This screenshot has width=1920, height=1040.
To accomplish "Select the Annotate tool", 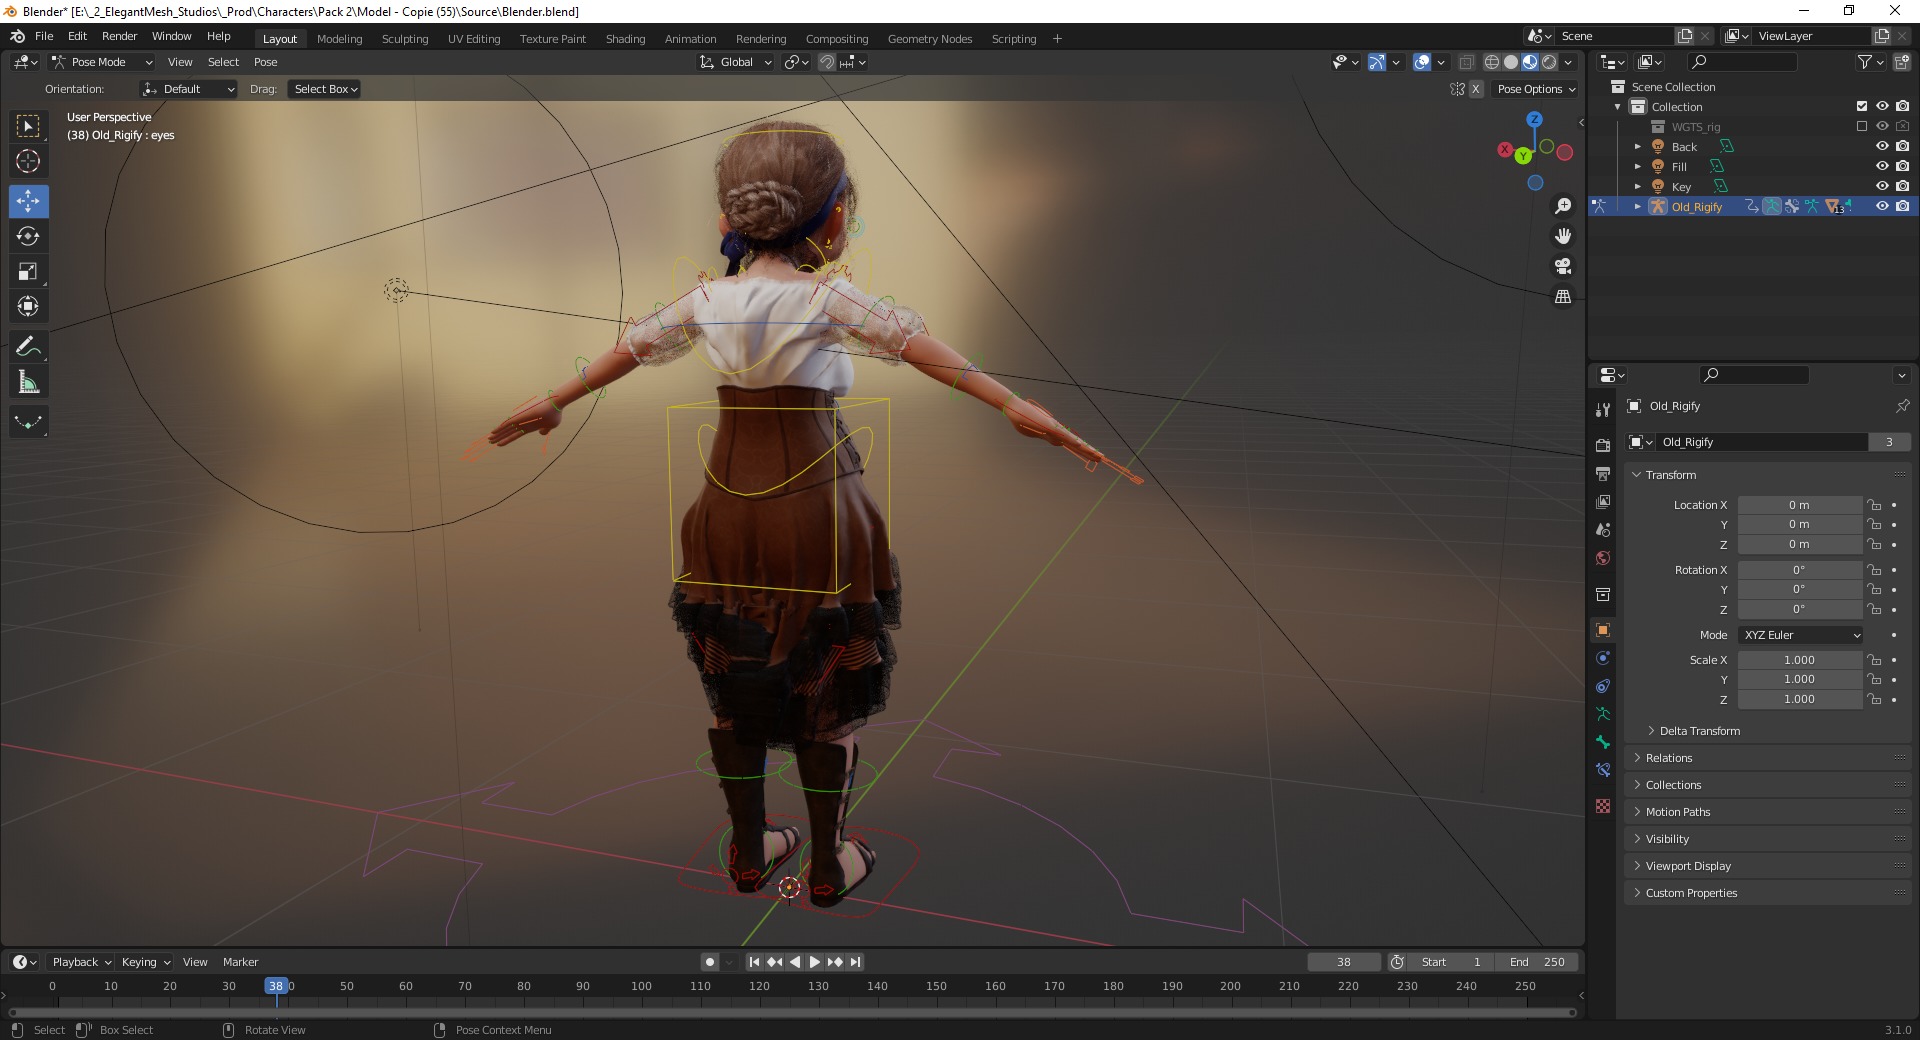I will (x=28, y=347).
